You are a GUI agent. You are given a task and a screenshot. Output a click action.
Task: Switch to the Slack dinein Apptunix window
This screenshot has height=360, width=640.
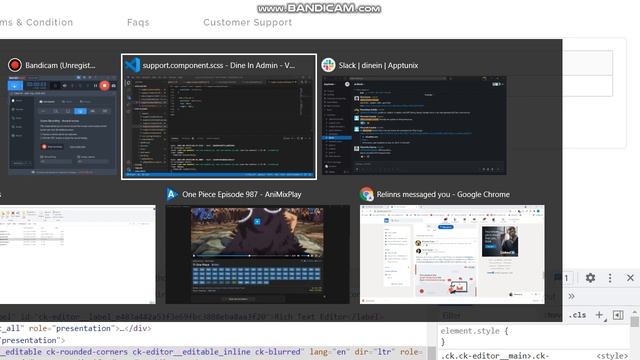(414, 125)
